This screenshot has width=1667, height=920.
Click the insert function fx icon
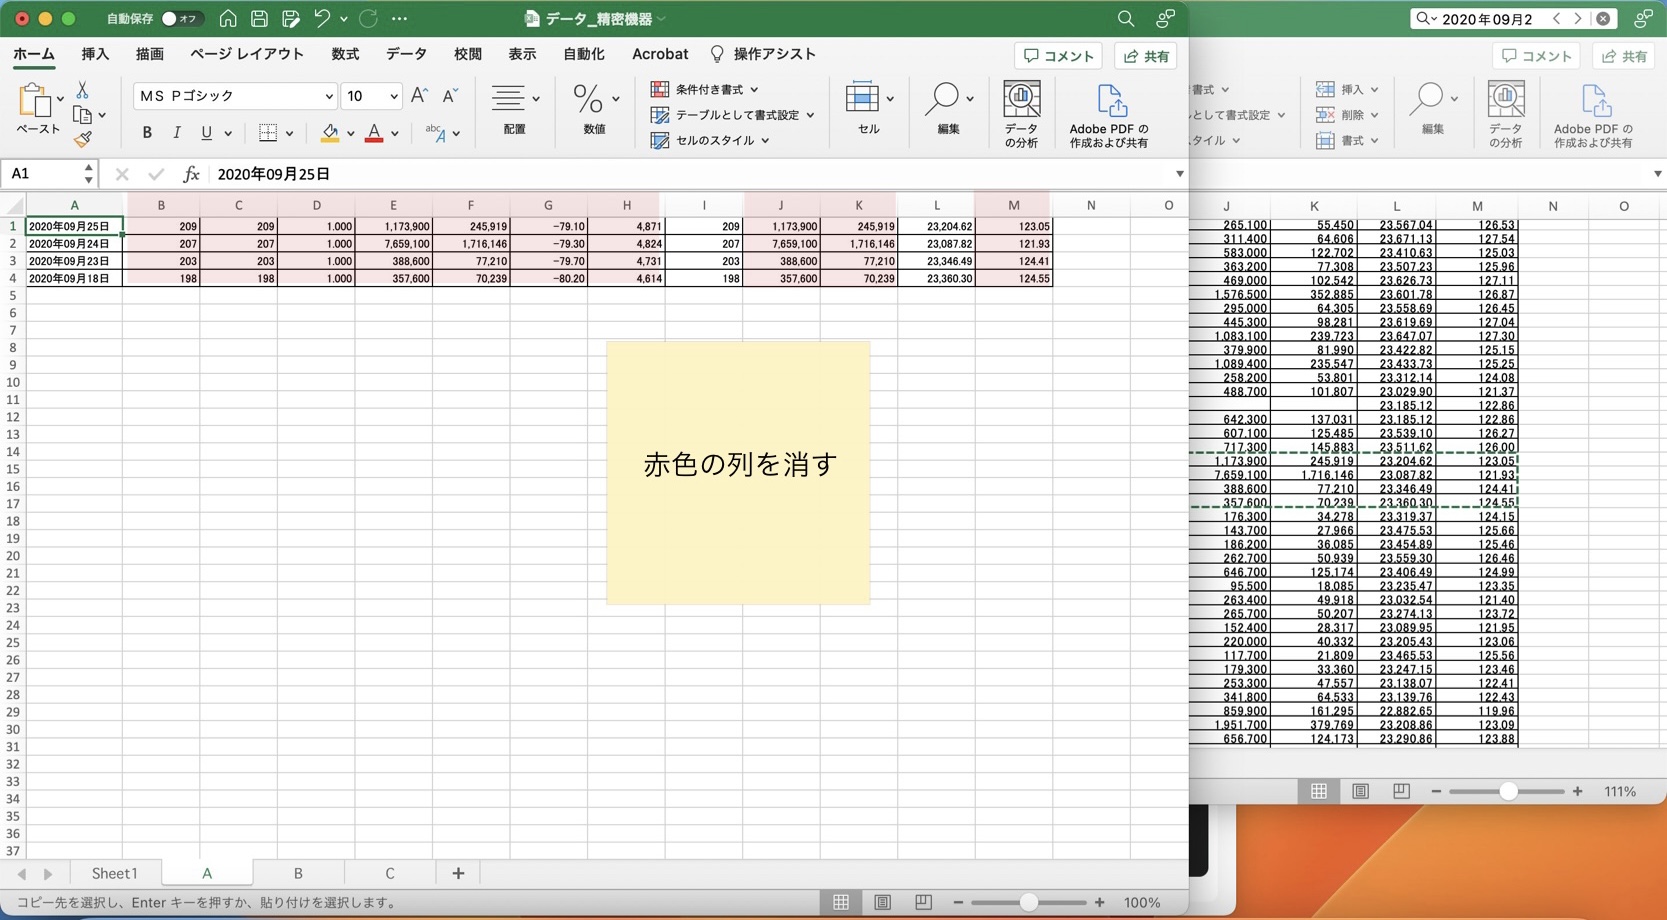(x=191, y=174)
